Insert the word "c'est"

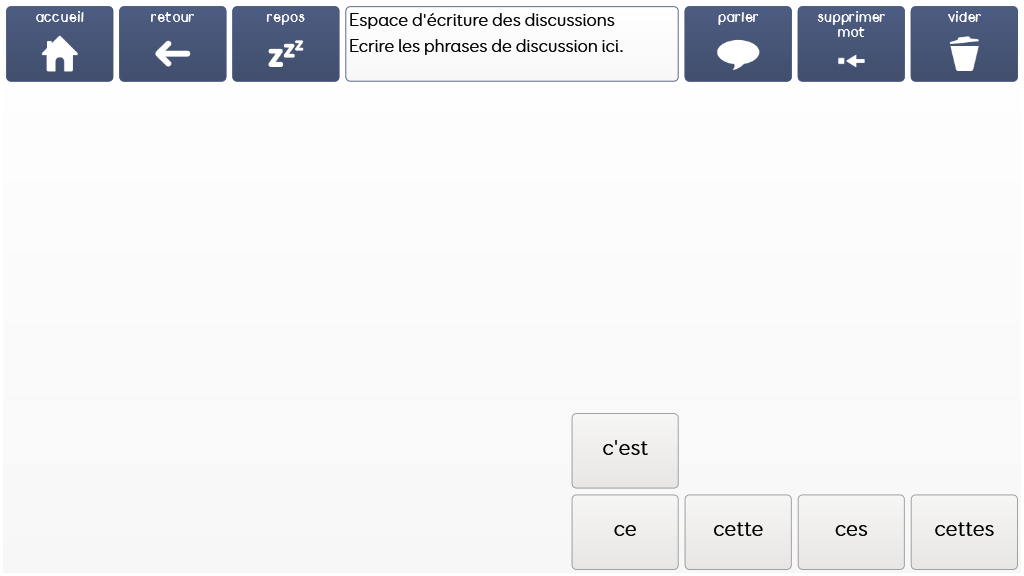pyautogui.click(x=625, y=449)
